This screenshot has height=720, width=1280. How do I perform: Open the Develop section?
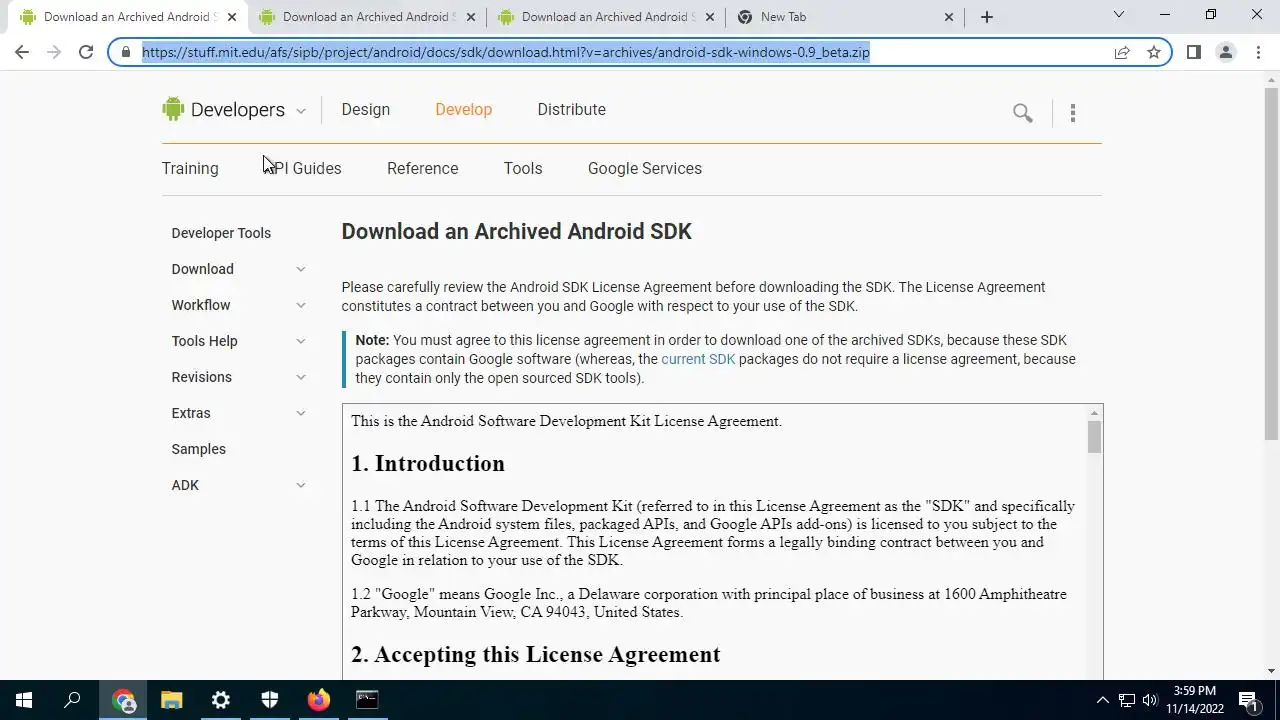(464, 110)
